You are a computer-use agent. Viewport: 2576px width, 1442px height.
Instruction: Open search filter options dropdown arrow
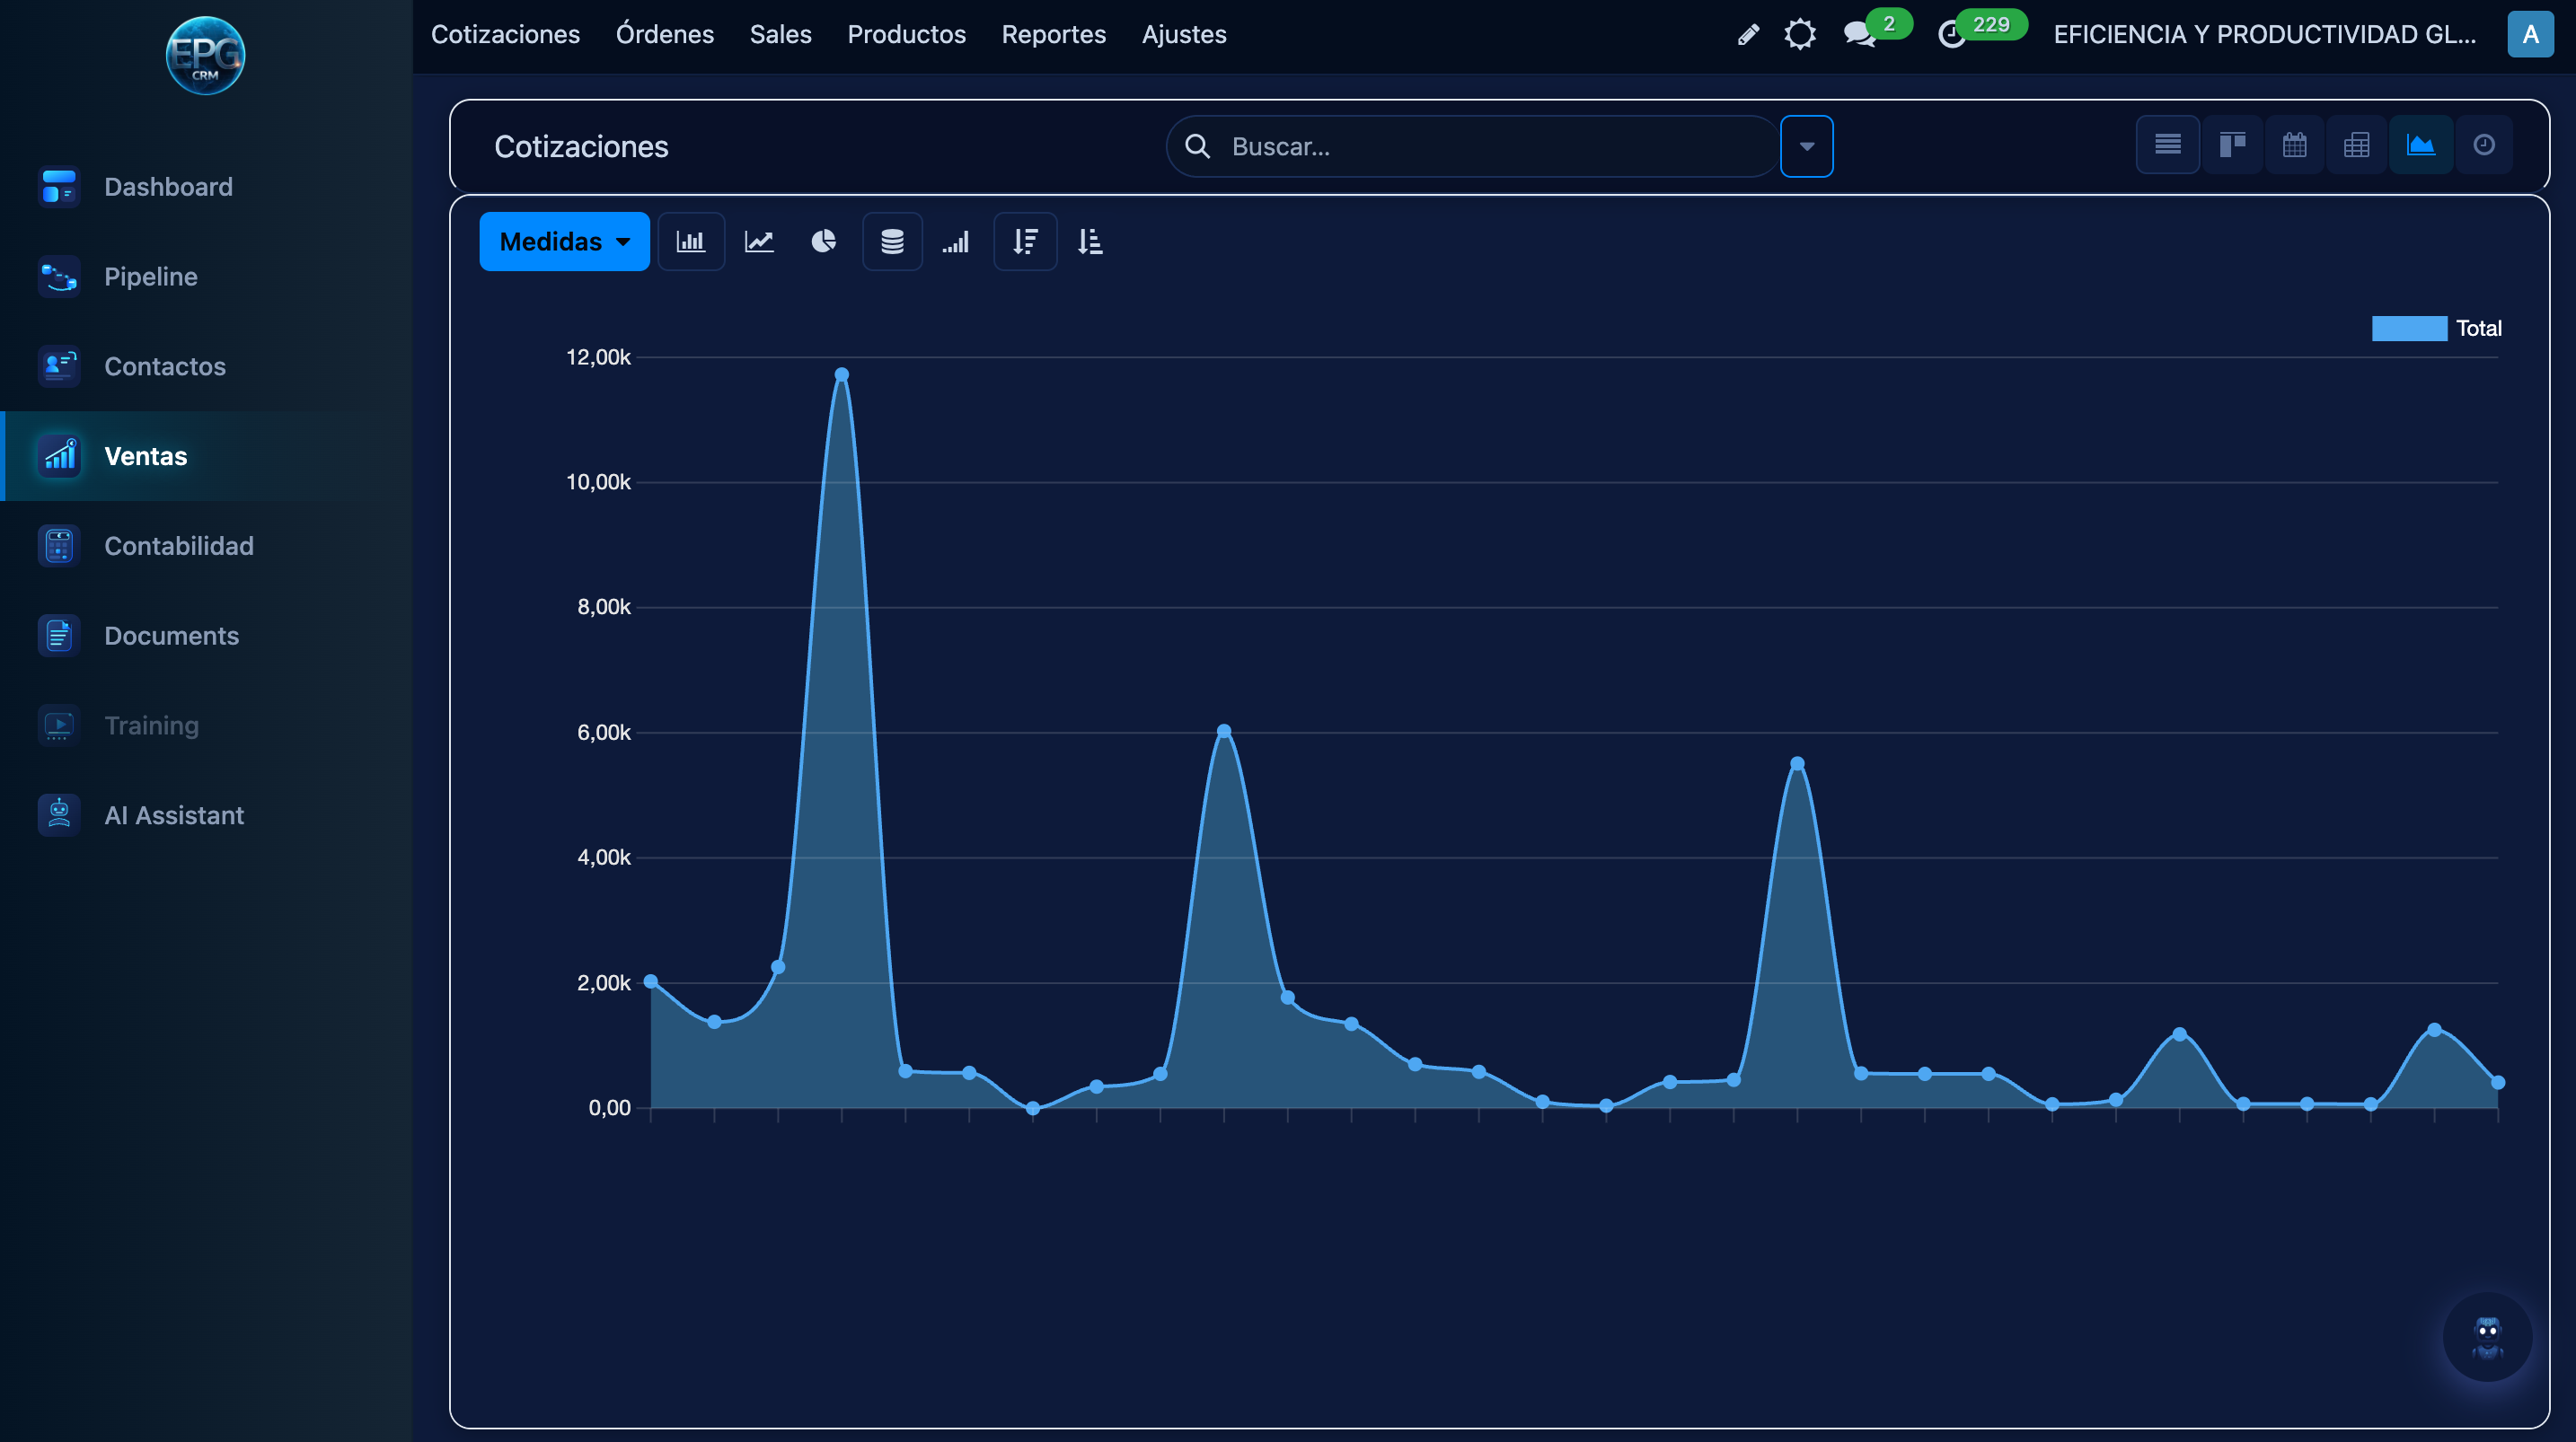[1806, 146]
